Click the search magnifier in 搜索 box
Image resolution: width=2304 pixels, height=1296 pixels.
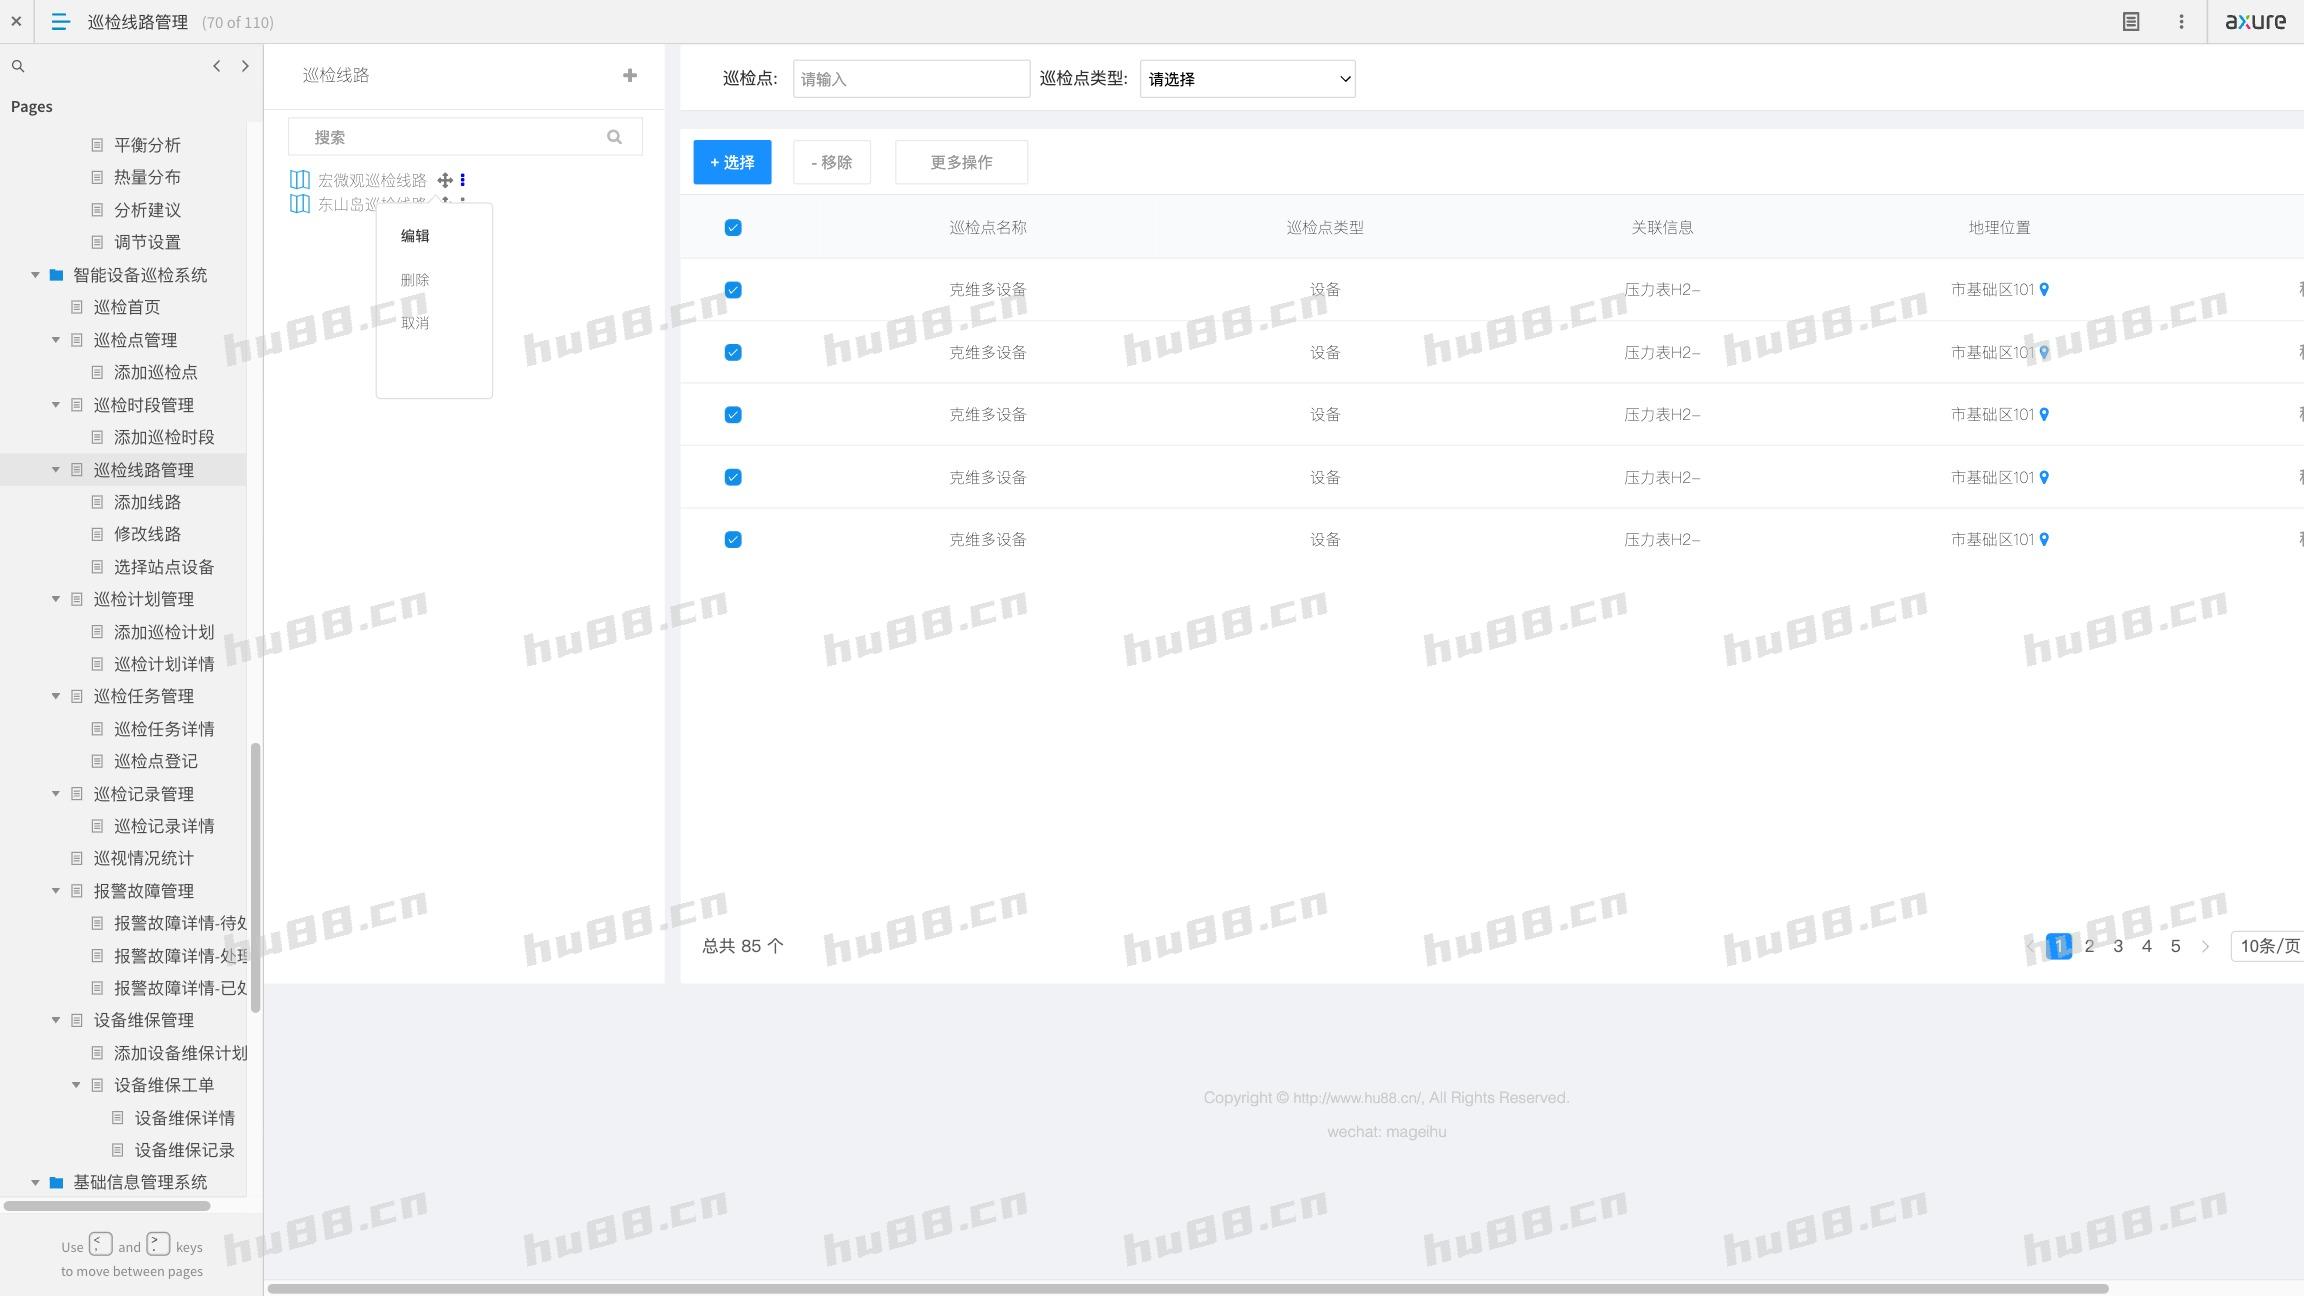coord(614,137)
